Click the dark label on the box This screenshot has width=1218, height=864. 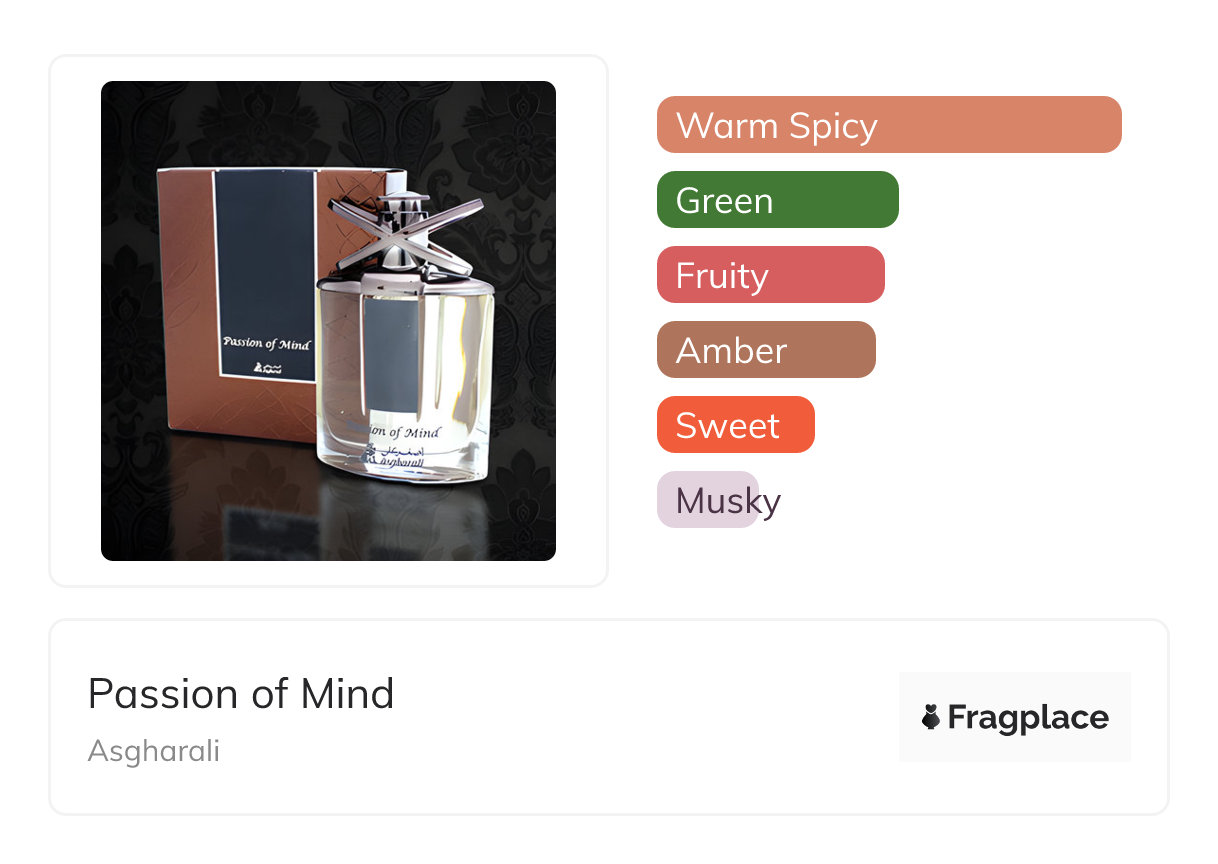(265, 274)
